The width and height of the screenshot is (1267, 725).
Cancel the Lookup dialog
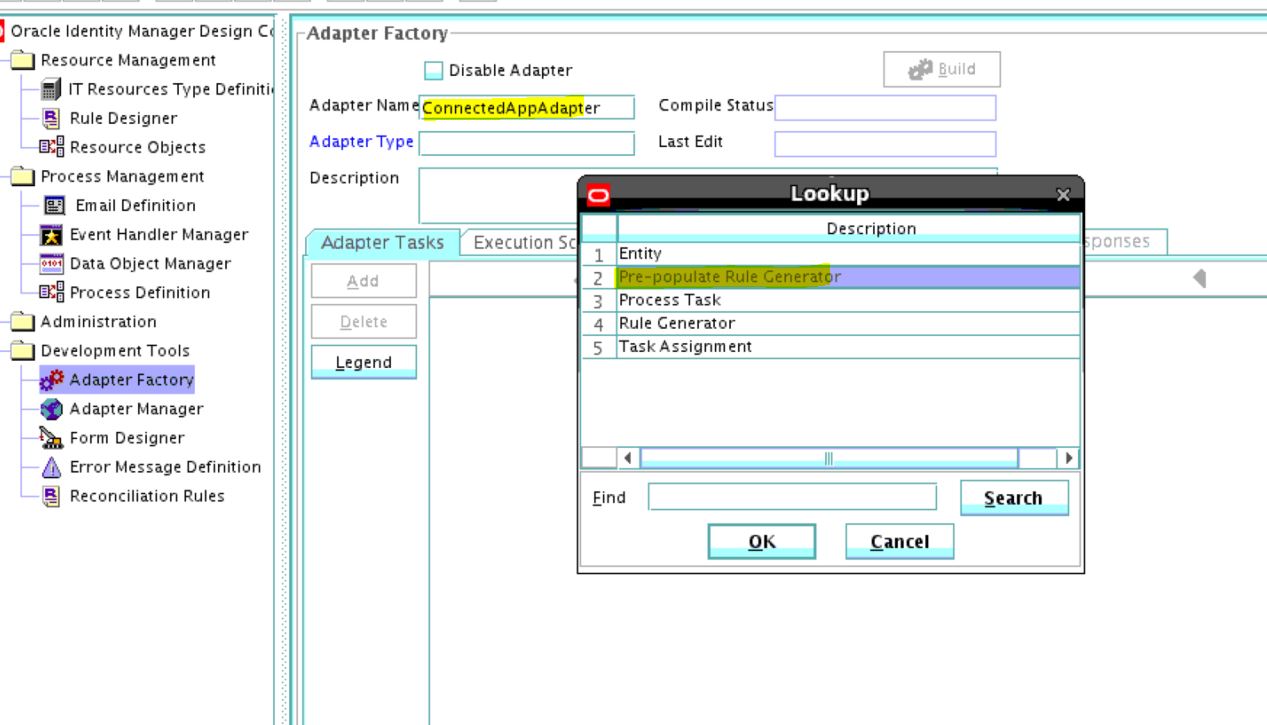pyautogui.click(x=899, y=541)
